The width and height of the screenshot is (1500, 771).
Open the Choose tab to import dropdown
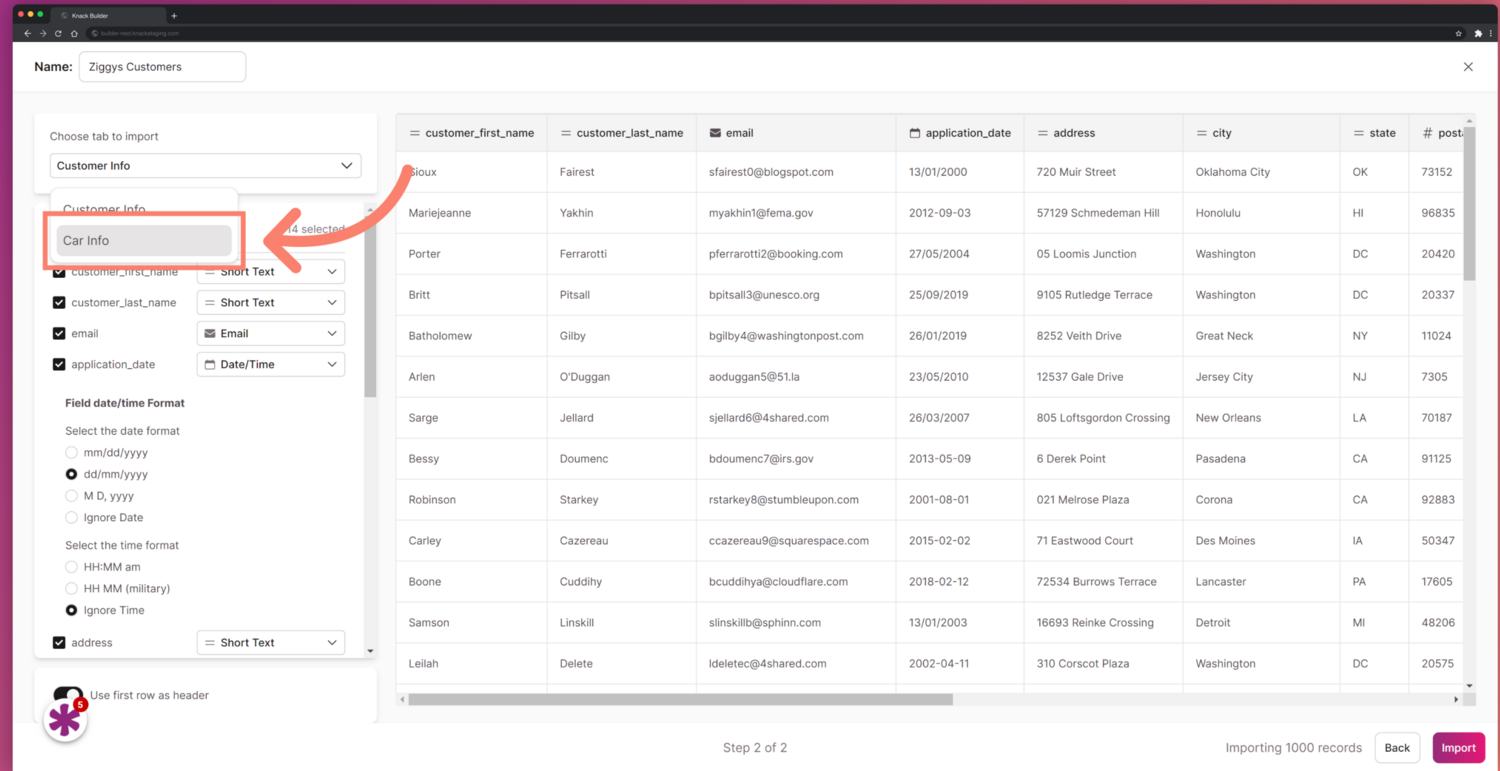tap(206, 166)
